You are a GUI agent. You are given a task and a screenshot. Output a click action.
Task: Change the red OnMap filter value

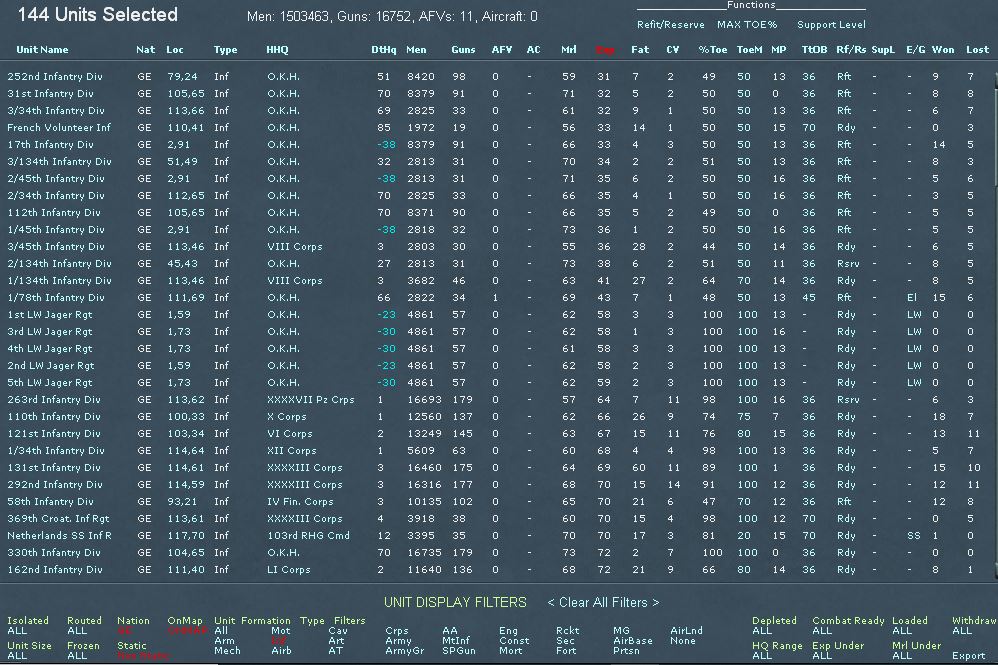point(187,631)
